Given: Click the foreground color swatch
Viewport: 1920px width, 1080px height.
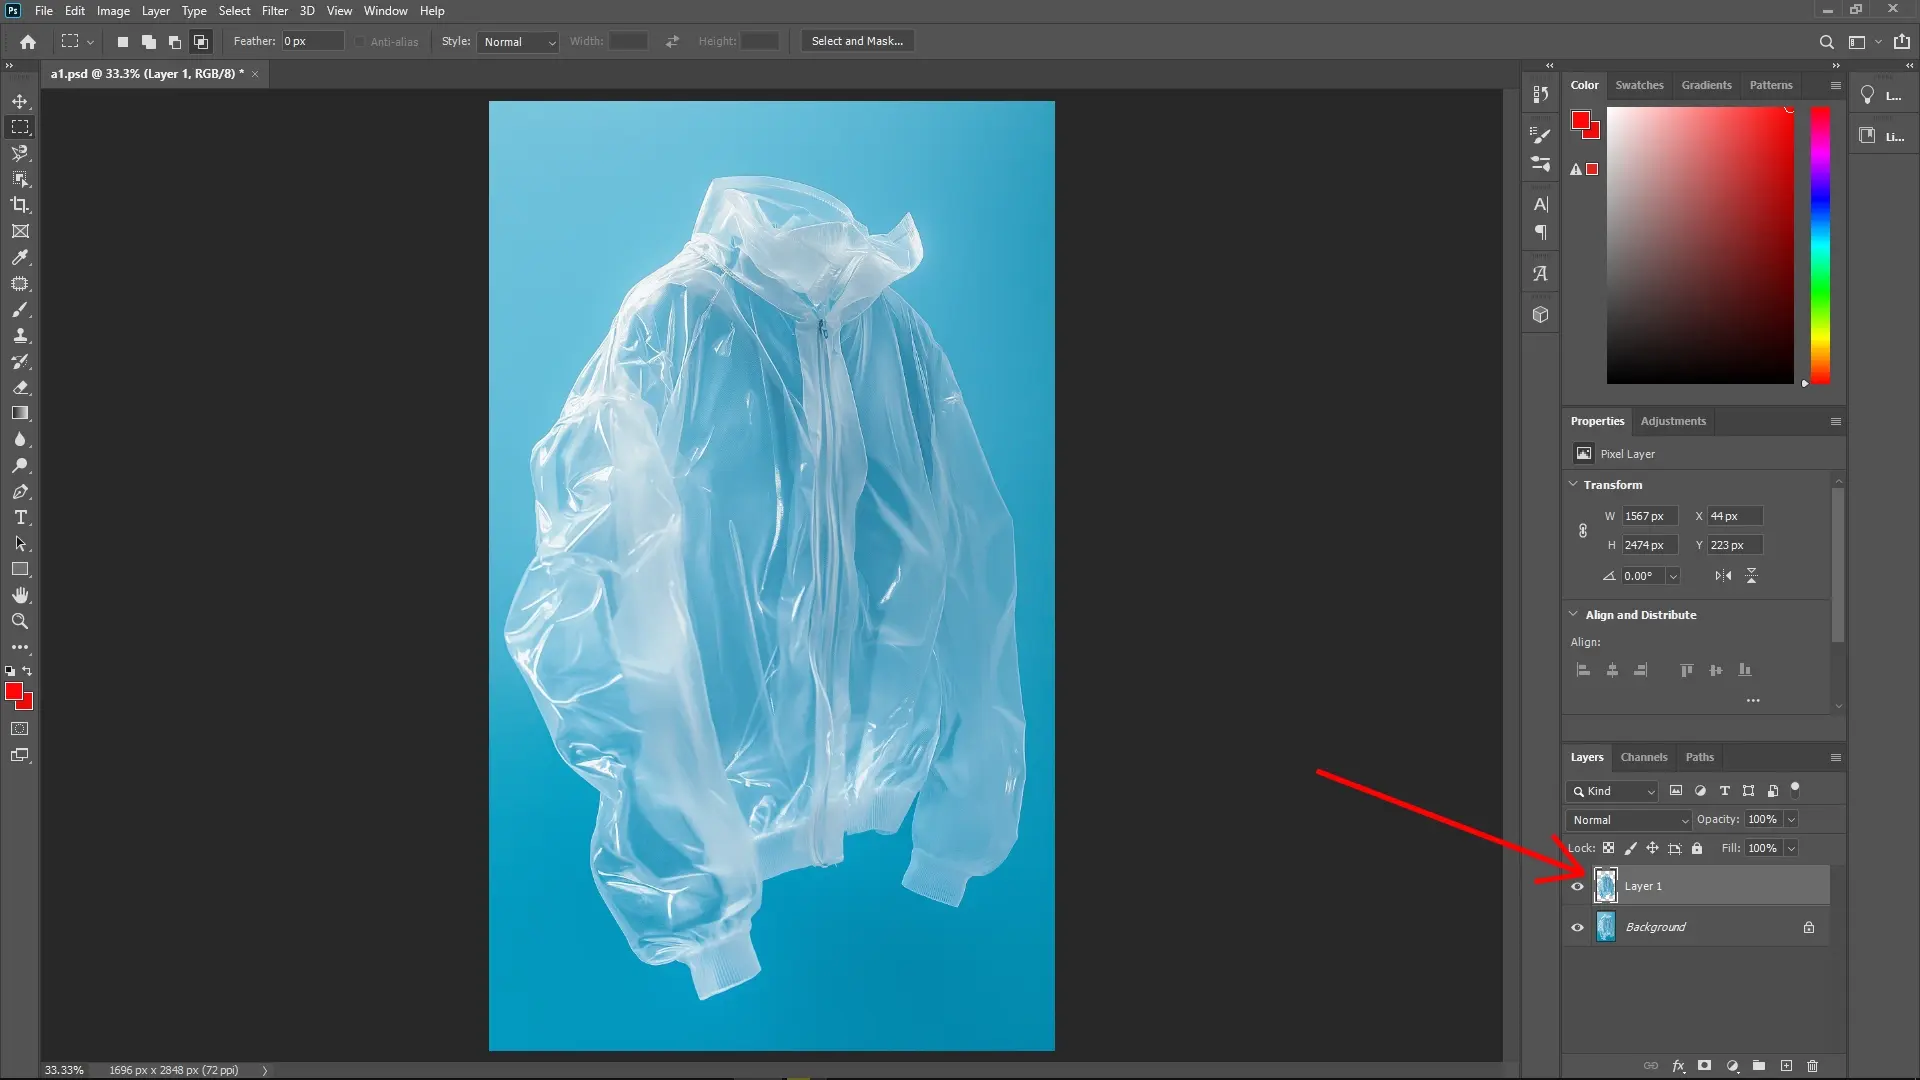Looking at the screenshot, I should tap(15, 692).
